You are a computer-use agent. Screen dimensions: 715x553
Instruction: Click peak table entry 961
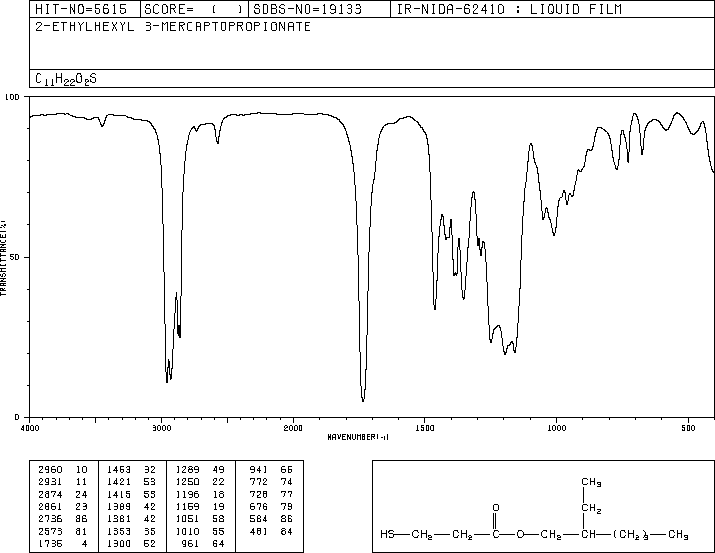(190, 543)
